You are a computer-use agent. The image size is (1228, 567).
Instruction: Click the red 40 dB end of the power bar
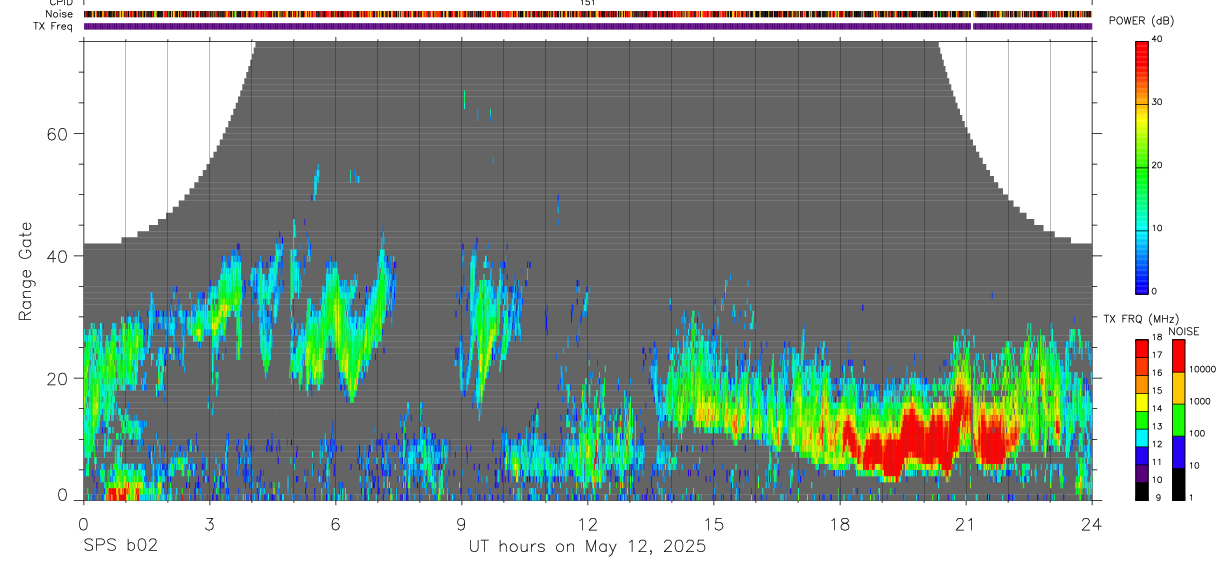(x=1141, y=45)
